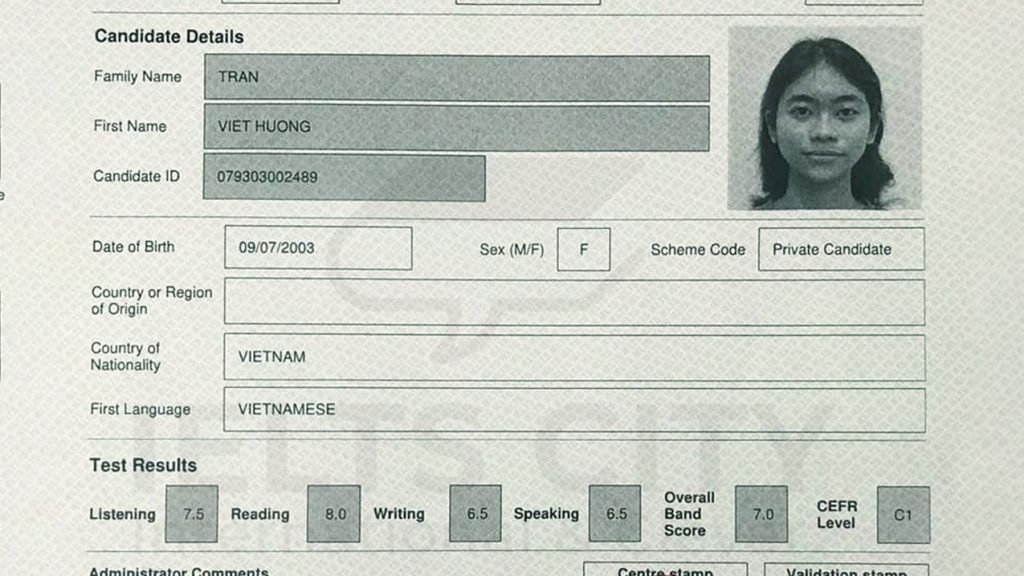Click the CEFR Level C1 box
The image size is (1024, 576).
pyautogui.click(x=901, y=513)
